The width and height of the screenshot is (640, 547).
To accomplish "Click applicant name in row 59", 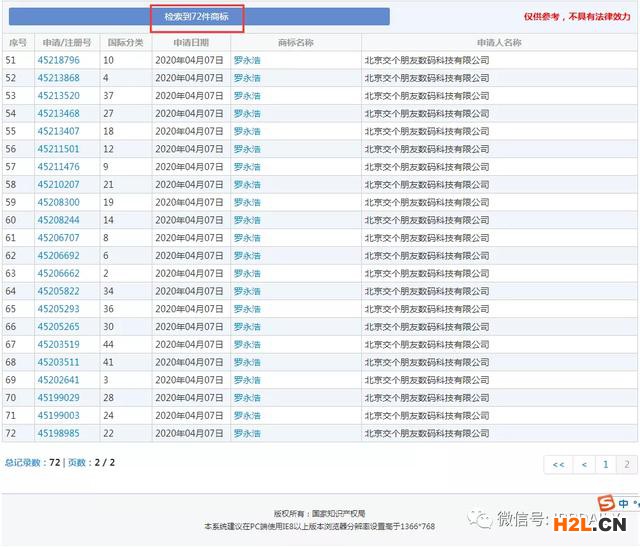I will (427, 202).
